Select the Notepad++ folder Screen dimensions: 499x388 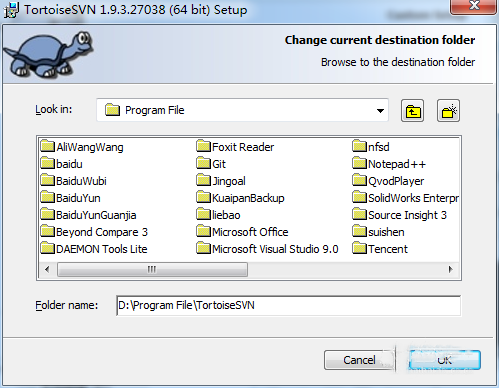tap(389, 164)
